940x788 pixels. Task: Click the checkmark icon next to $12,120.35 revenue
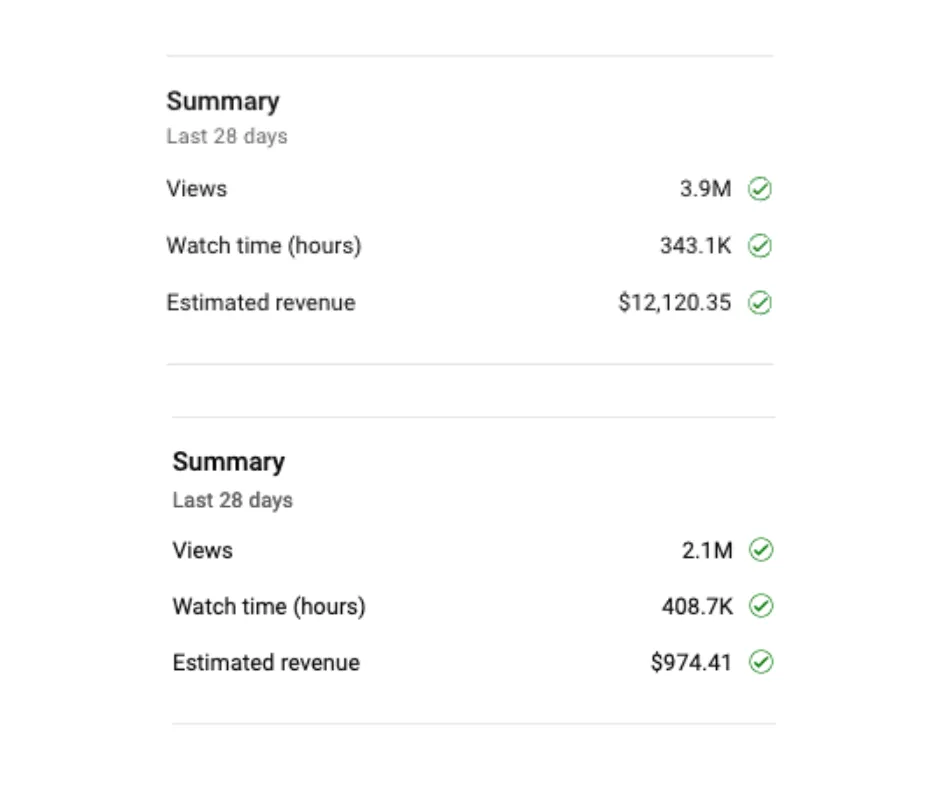click(760, 302)
